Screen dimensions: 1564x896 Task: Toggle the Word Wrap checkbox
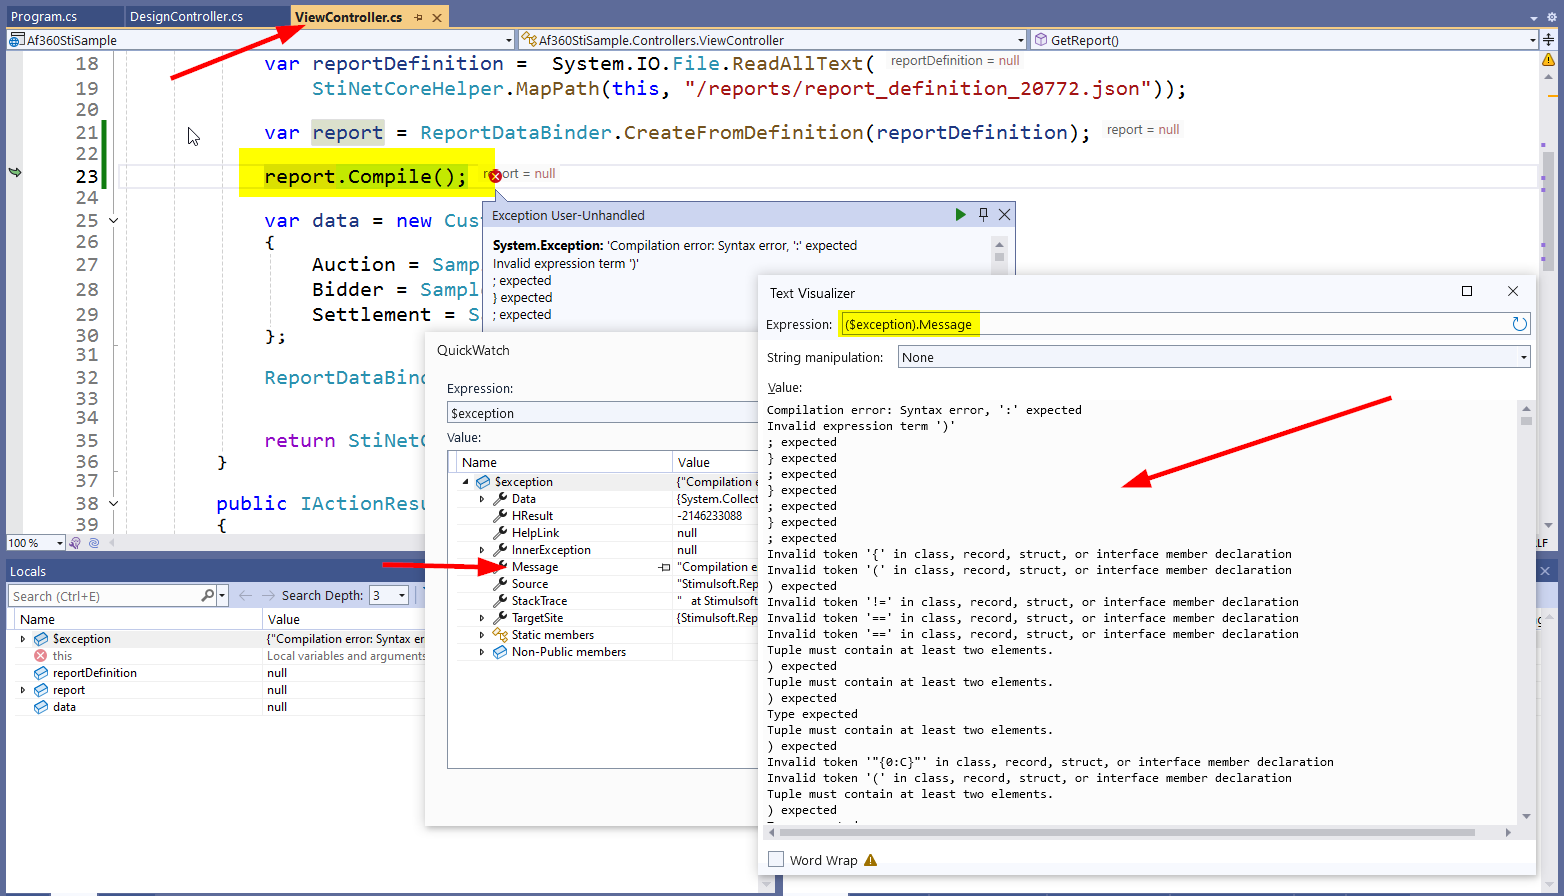click(x=776, y=859)
